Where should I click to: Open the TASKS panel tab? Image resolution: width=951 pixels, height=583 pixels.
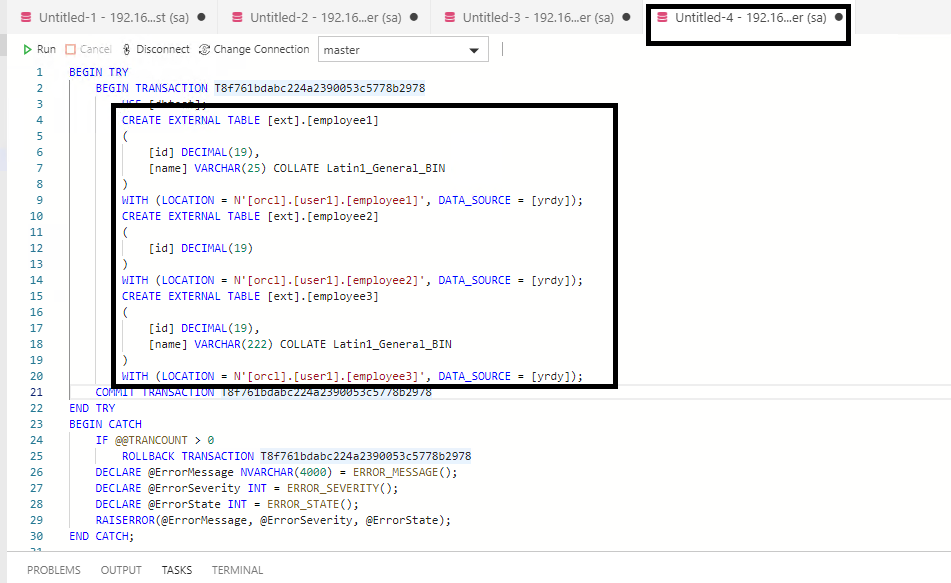click(x=177, y=570)
